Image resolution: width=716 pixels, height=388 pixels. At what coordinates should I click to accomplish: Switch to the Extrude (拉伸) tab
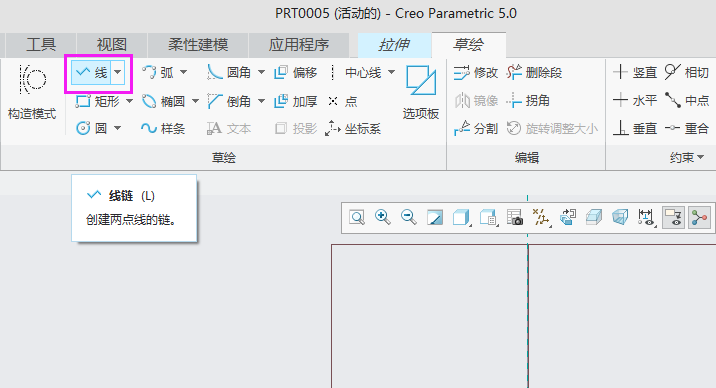tap(395, 45)
